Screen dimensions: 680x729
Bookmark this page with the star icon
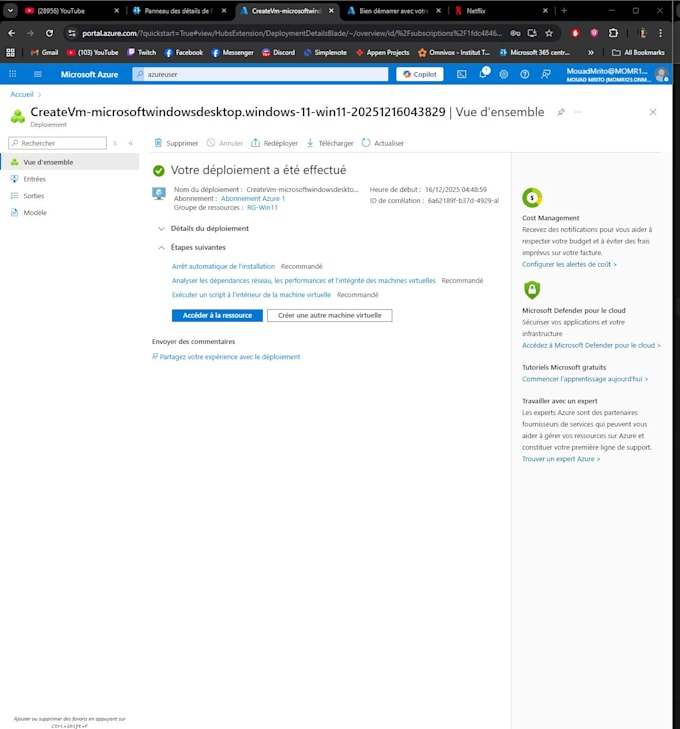[549, 33]
